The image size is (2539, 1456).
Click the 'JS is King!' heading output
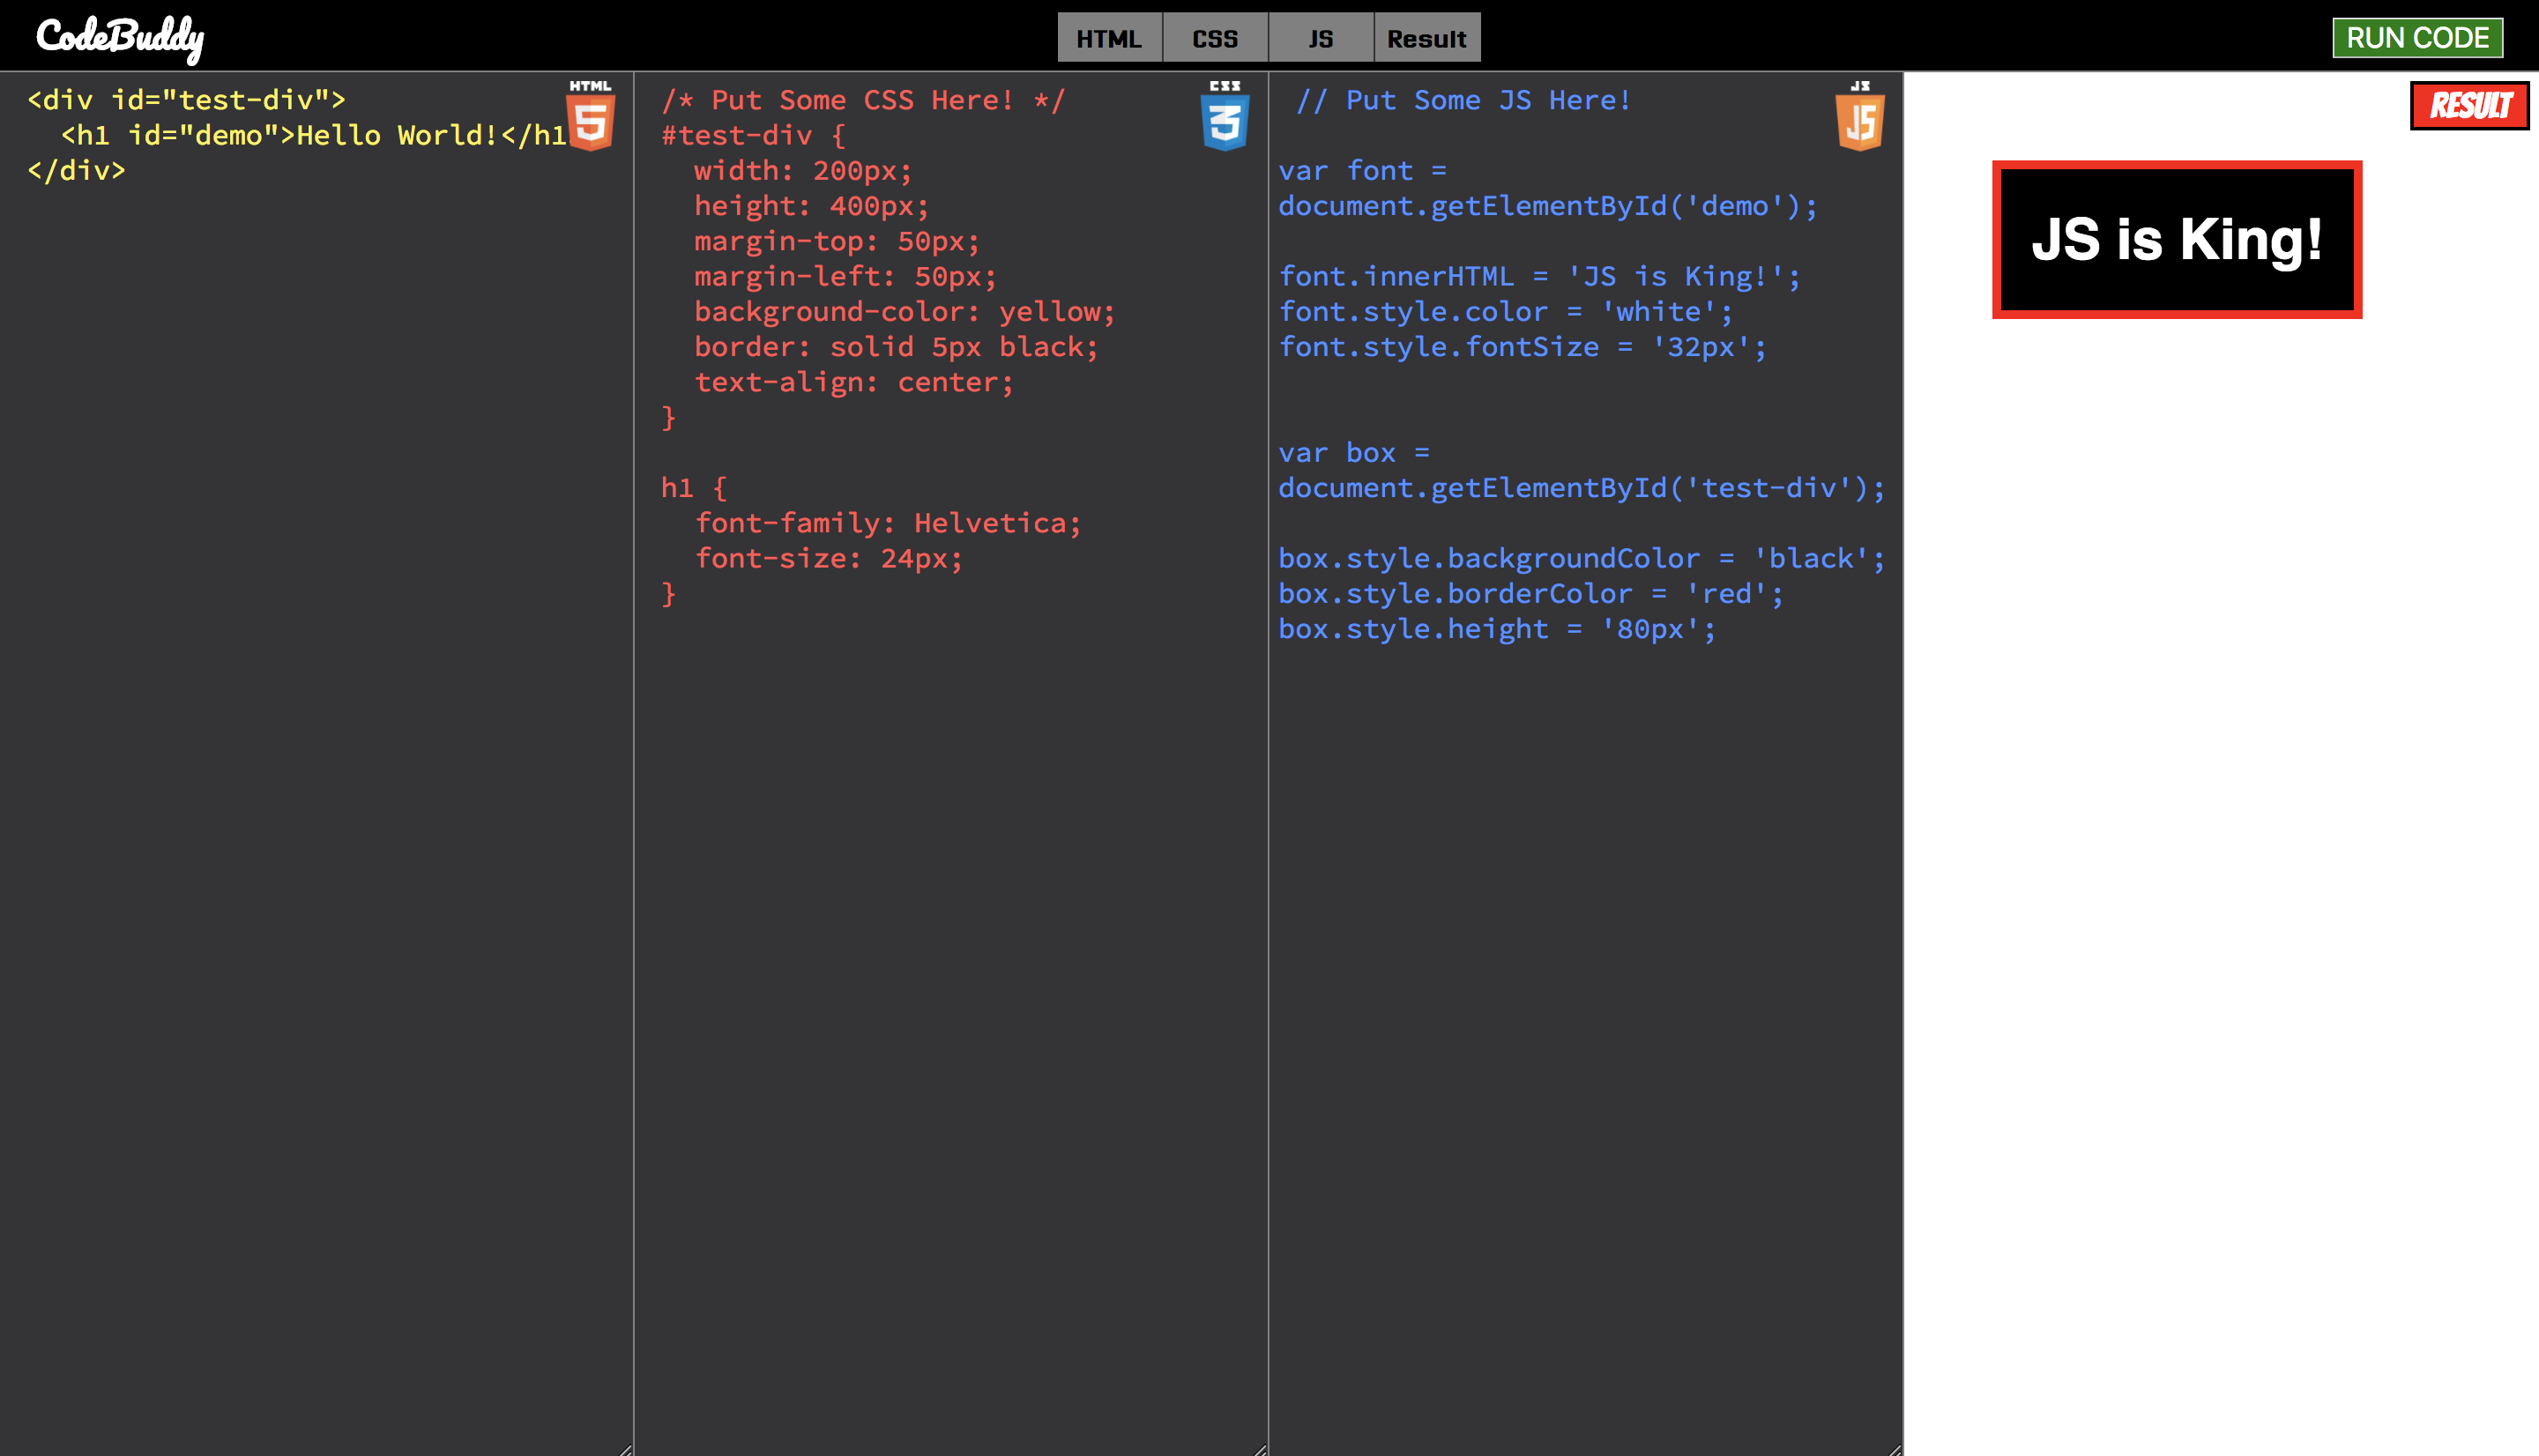click(2176, 240)
